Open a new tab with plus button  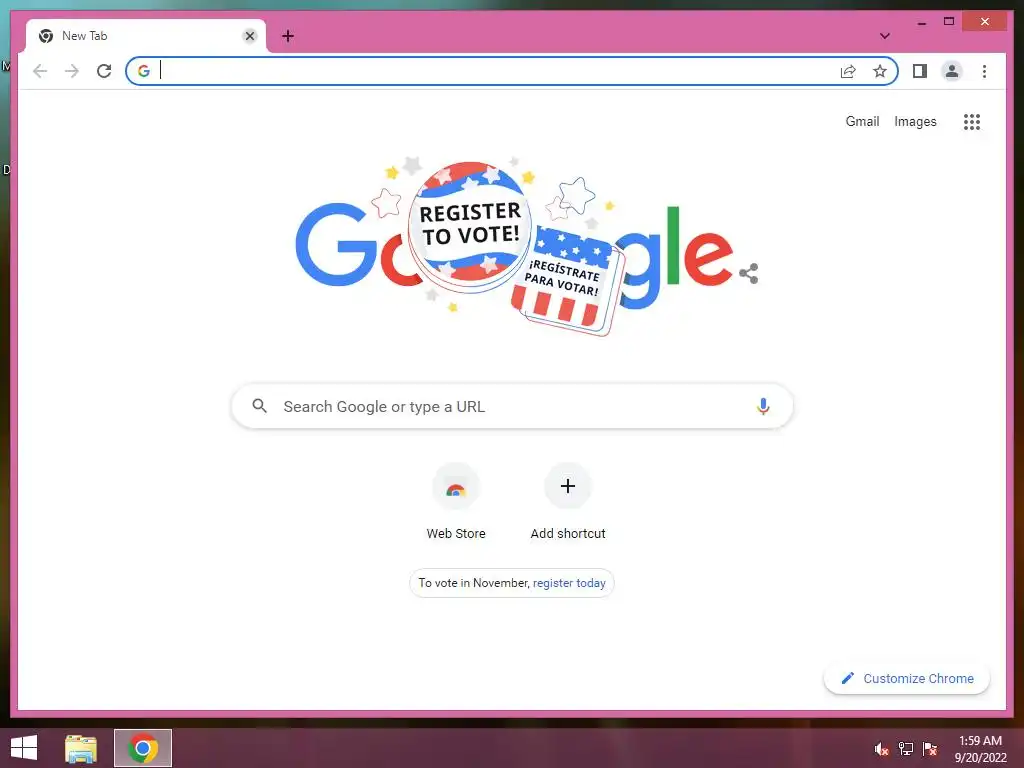pos(287,36)
